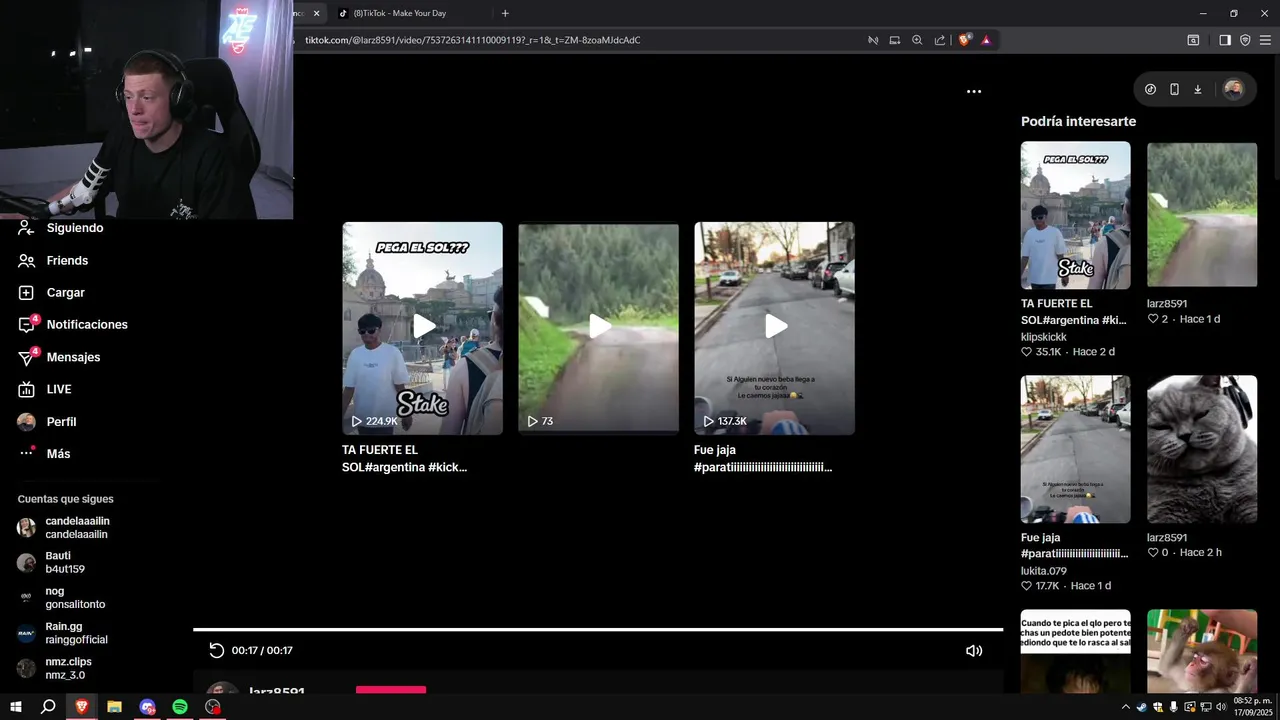Screen dimensions: 1280x720
Task: Open Rain.gg rainggofficial account
Action: (76, 632)
